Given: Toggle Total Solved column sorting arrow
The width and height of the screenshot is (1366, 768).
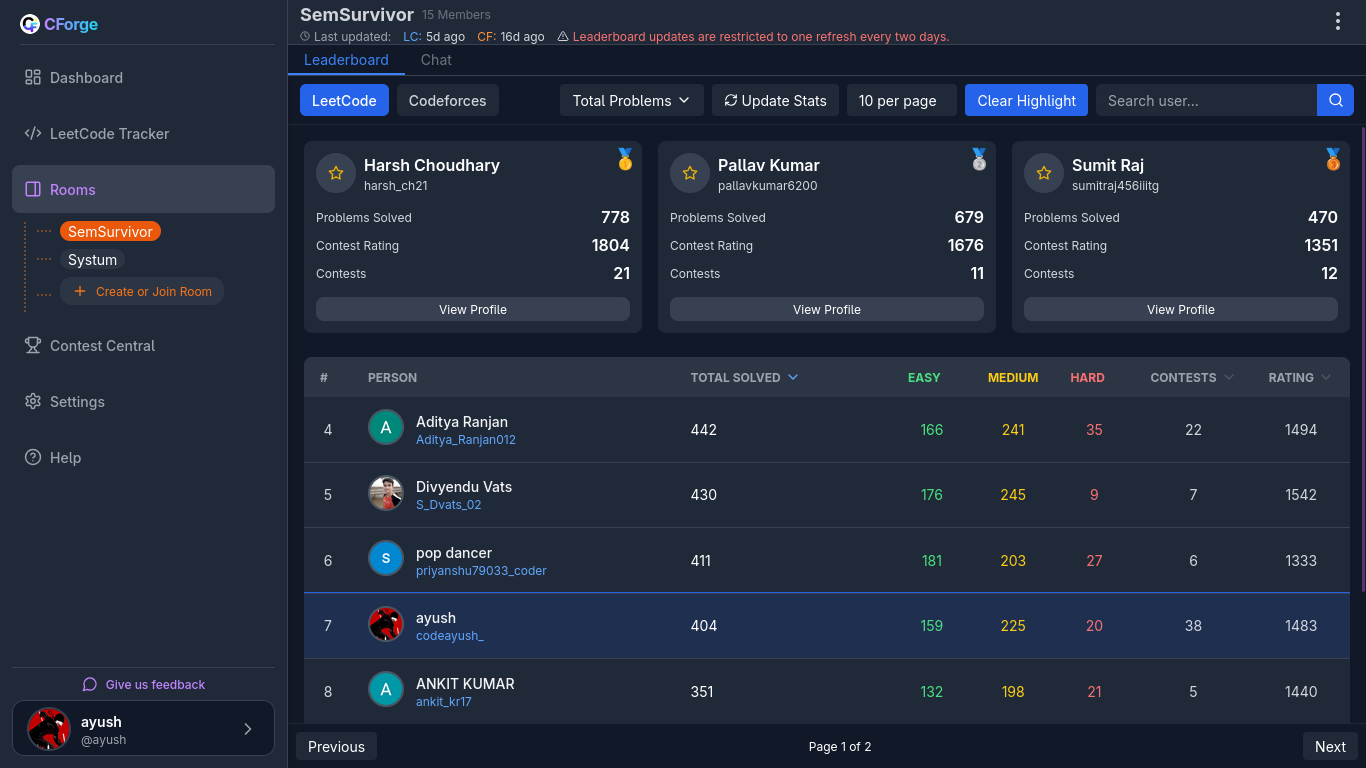Looking at the screenshot, I should (x=793, y=377).
